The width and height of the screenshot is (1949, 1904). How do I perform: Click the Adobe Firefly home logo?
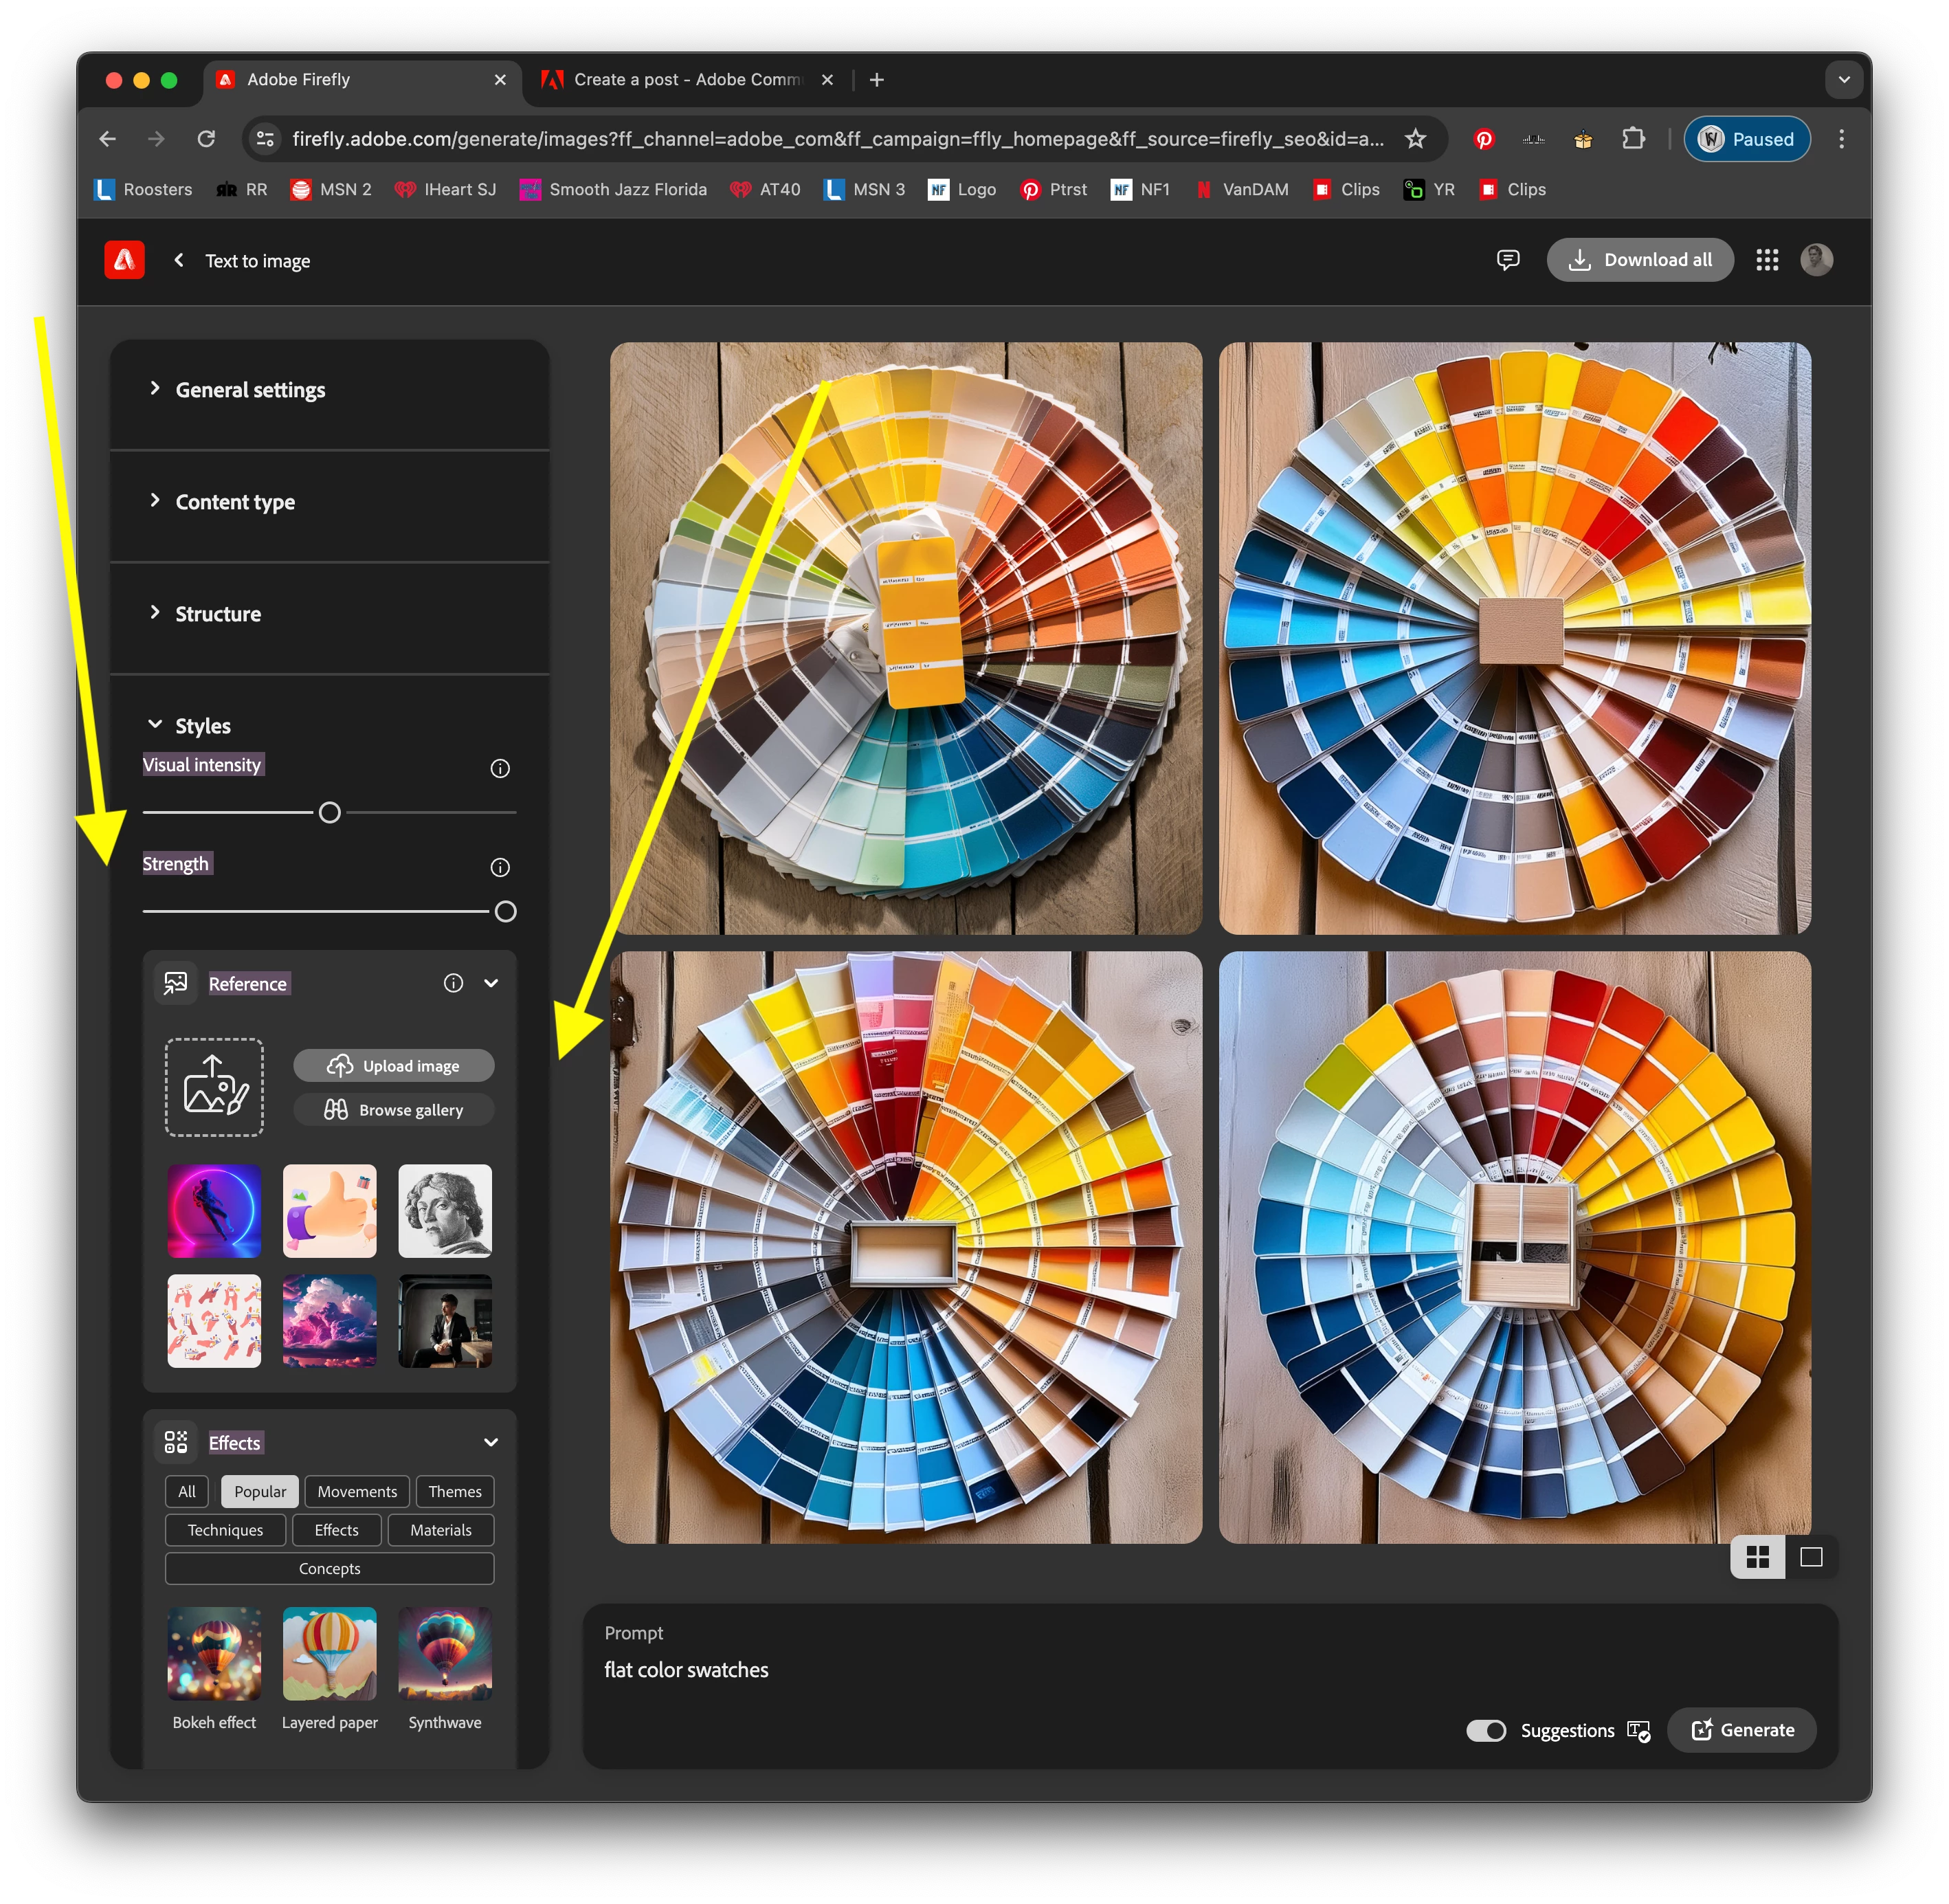coord(124,260)
